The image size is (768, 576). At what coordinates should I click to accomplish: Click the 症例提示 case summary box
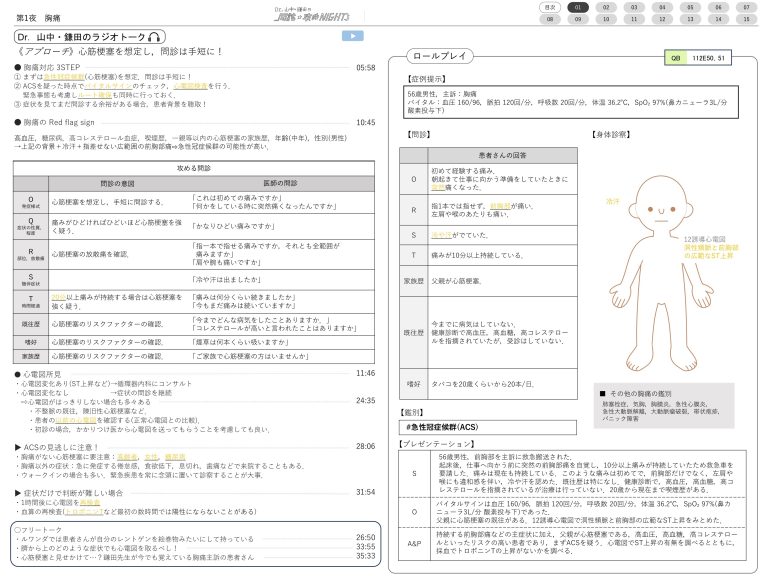point(569,102)
